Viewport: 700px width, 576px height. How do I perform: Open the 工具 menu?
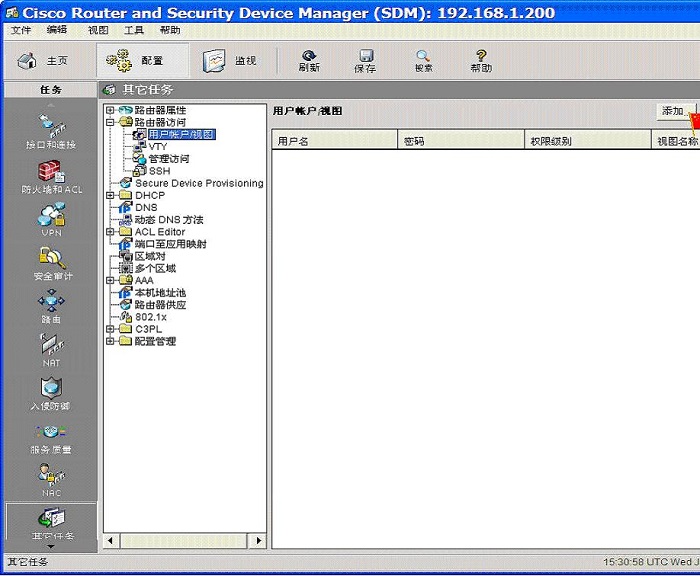coord(134,30)
